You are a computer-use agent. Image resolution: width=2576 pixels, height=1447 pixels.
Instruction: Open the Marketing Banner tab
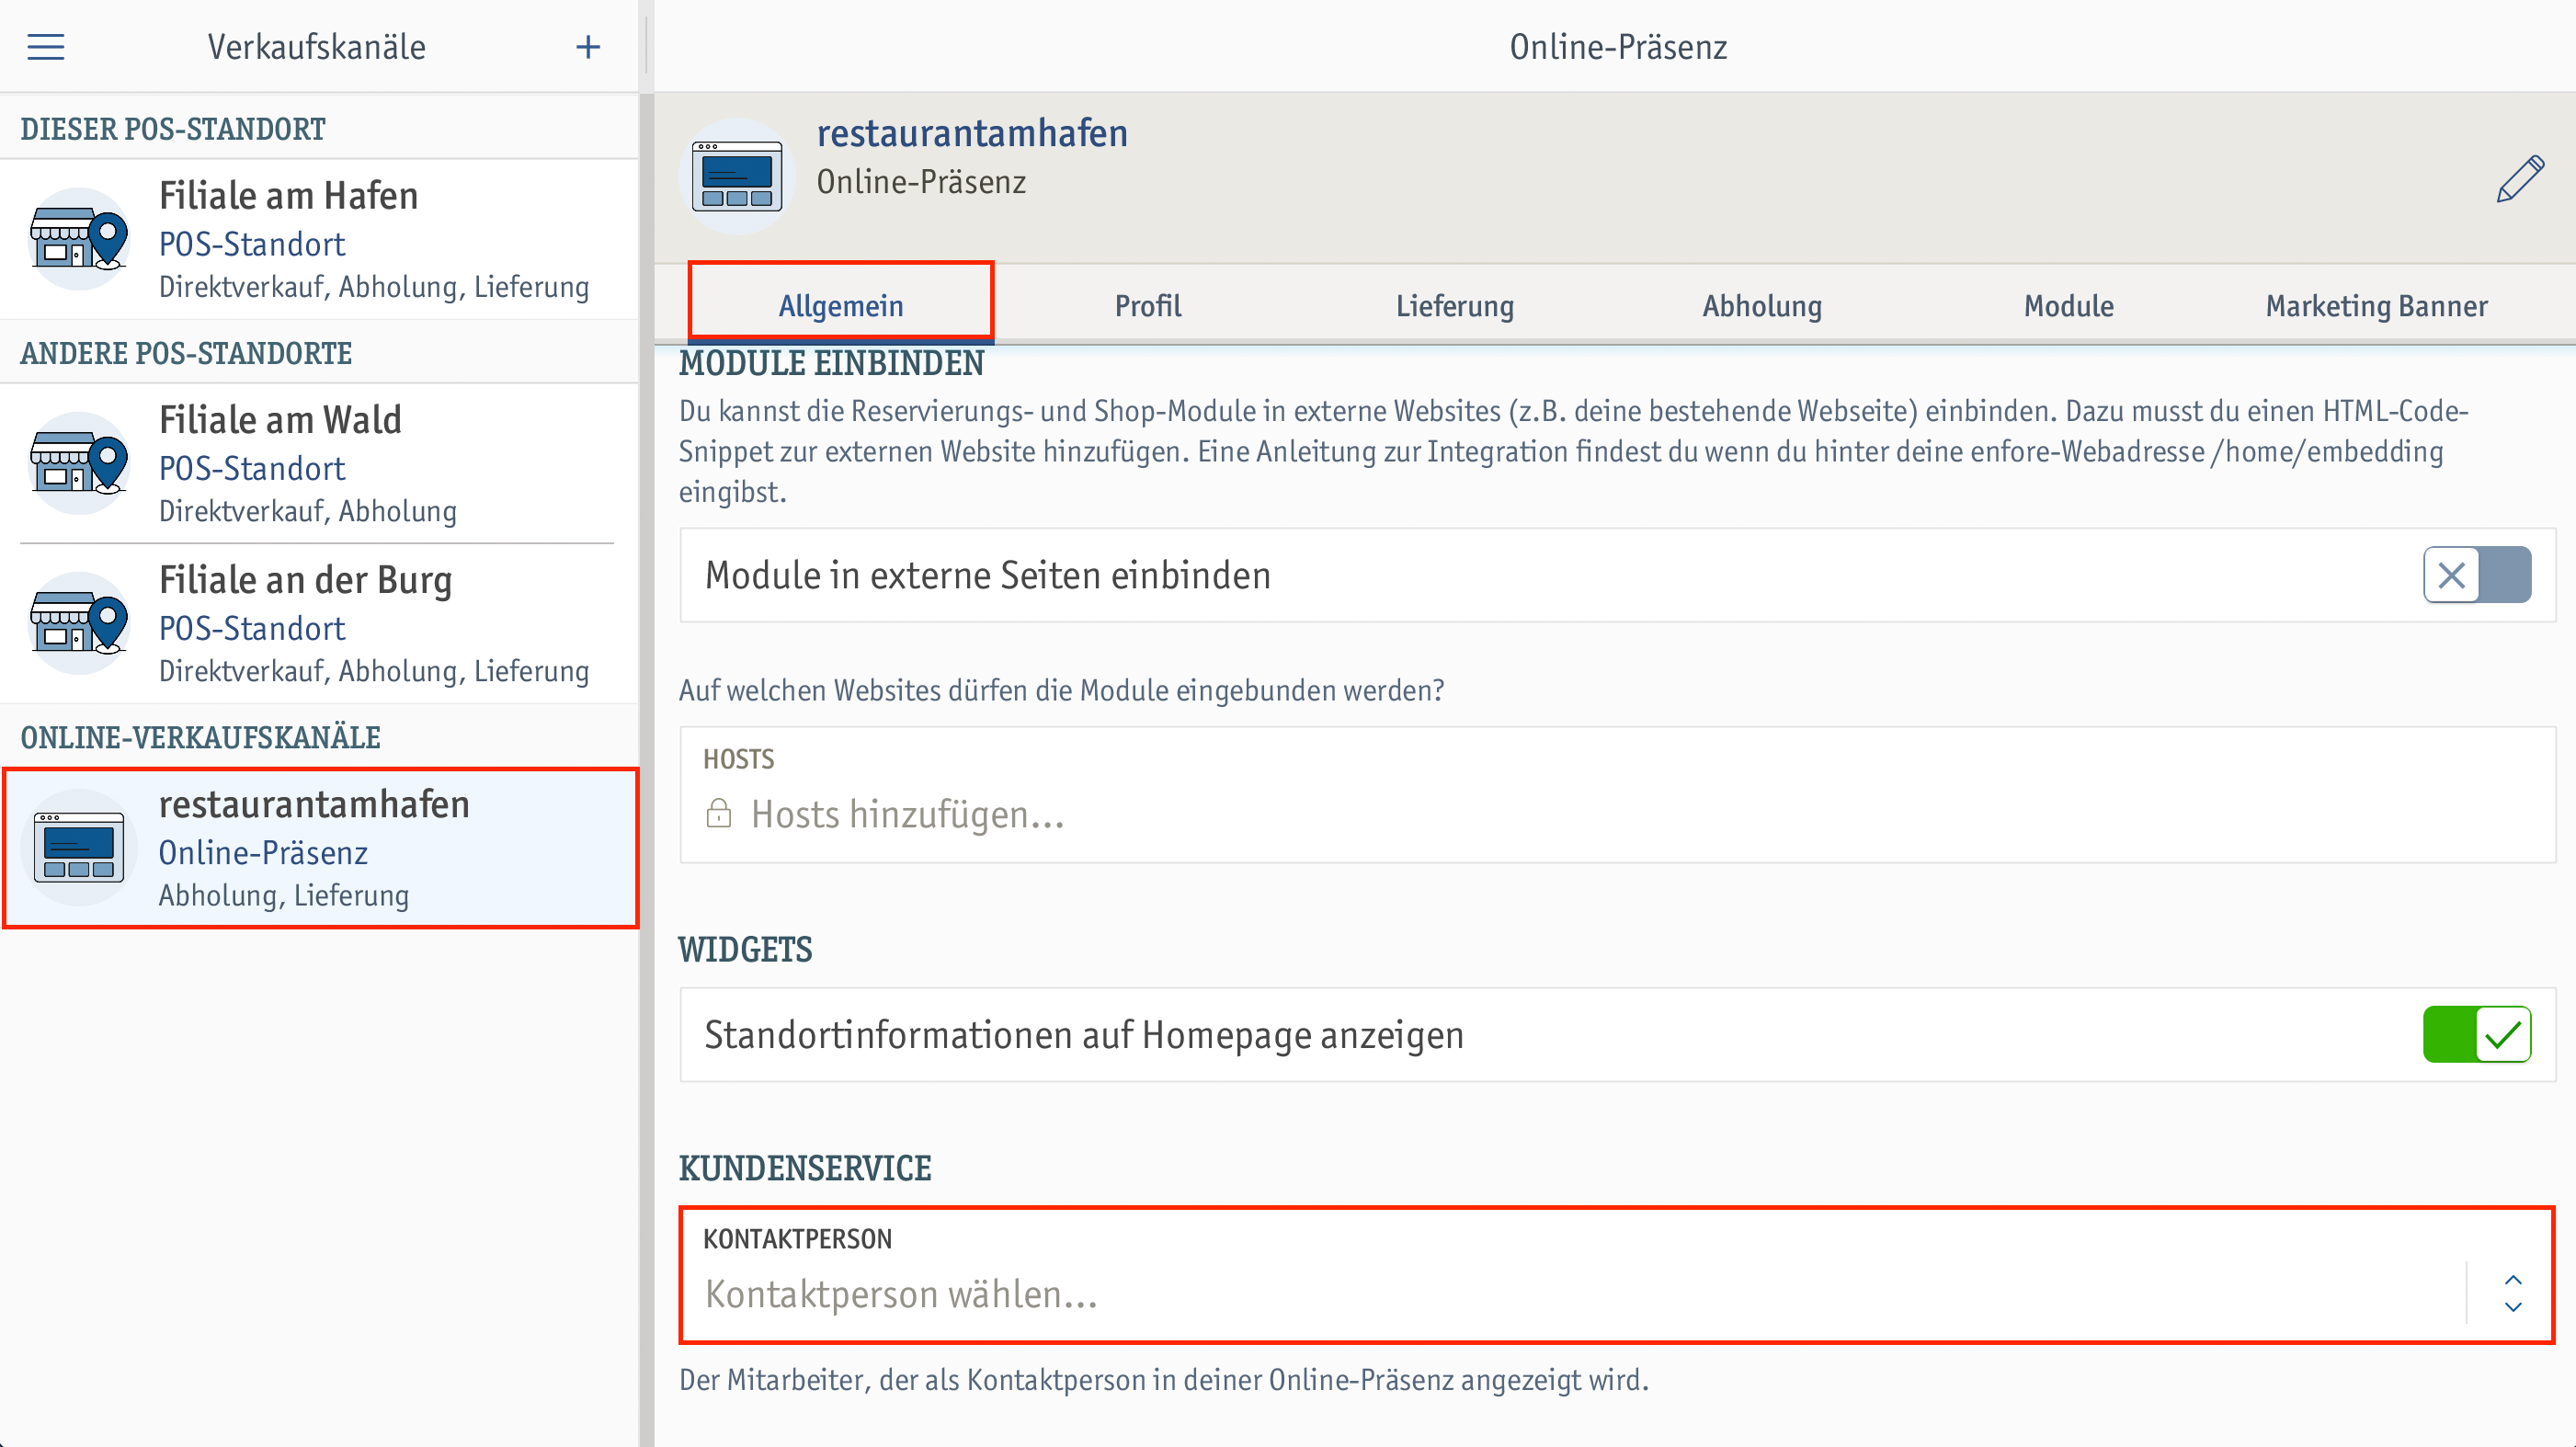[x=2376, y=305]
